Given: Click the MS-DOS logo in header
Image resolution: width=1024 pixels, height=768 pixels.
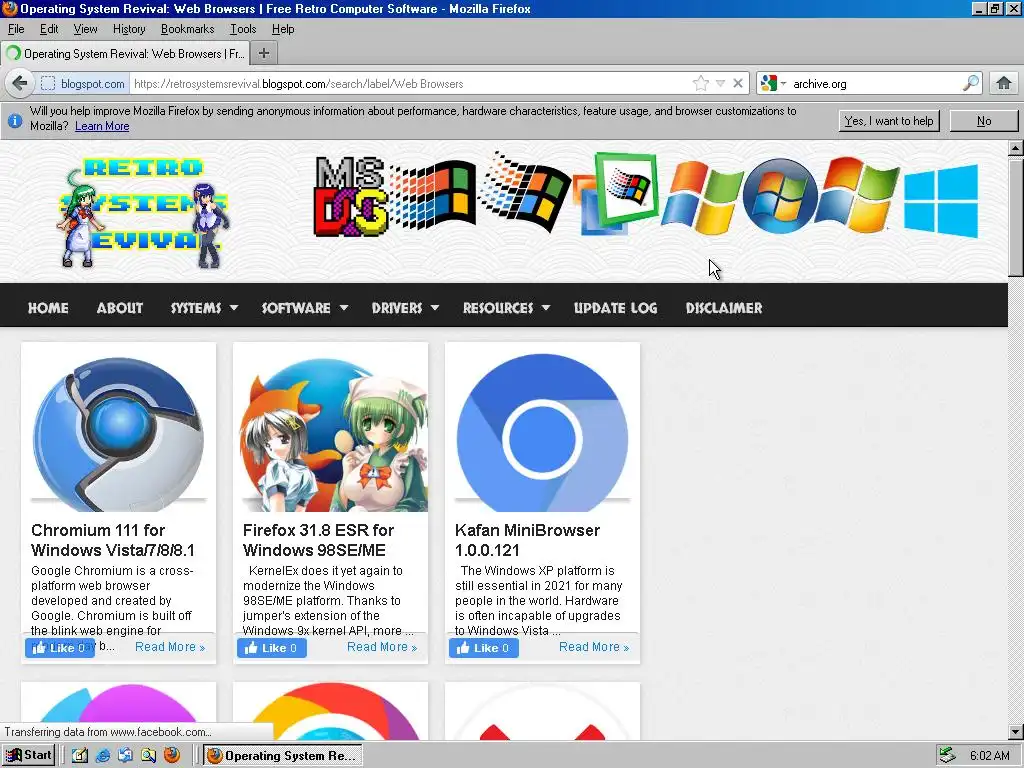Looking at the screenshot, I should 351,197.
